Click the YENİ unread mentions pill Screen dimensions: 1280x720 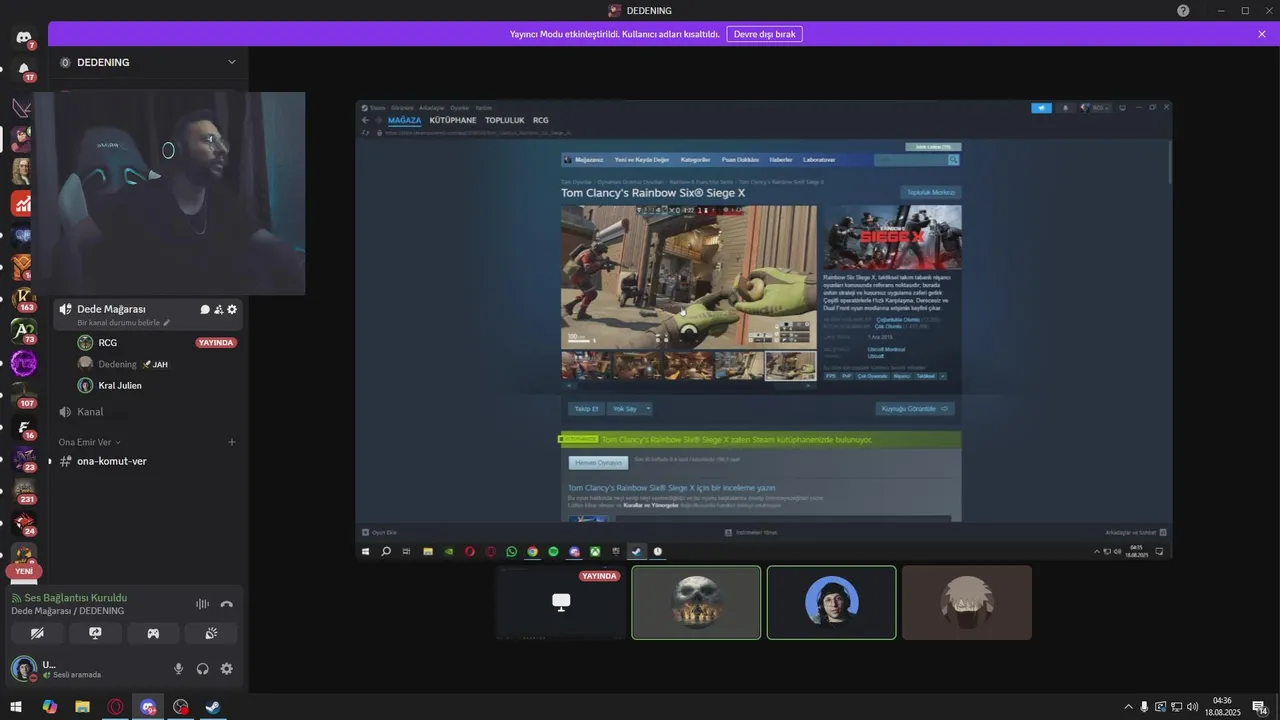coord(24,571)
